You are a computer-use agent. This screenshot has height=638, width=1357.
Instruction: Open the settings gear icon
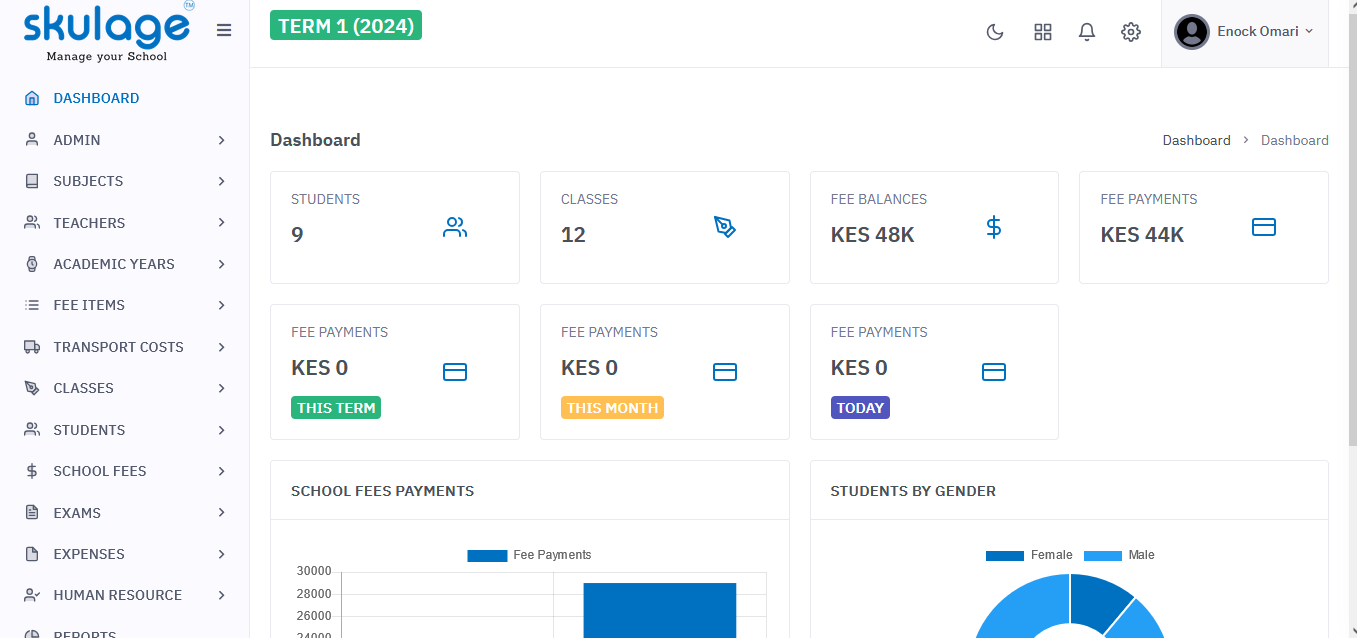pos(1130,32)
